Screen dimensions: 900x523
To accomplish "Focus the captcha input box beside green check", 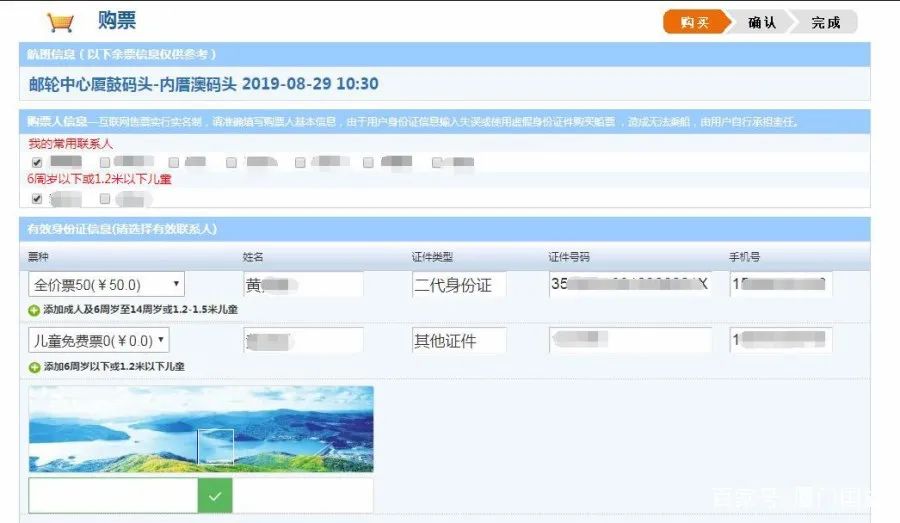I will (x=113, y=495).
